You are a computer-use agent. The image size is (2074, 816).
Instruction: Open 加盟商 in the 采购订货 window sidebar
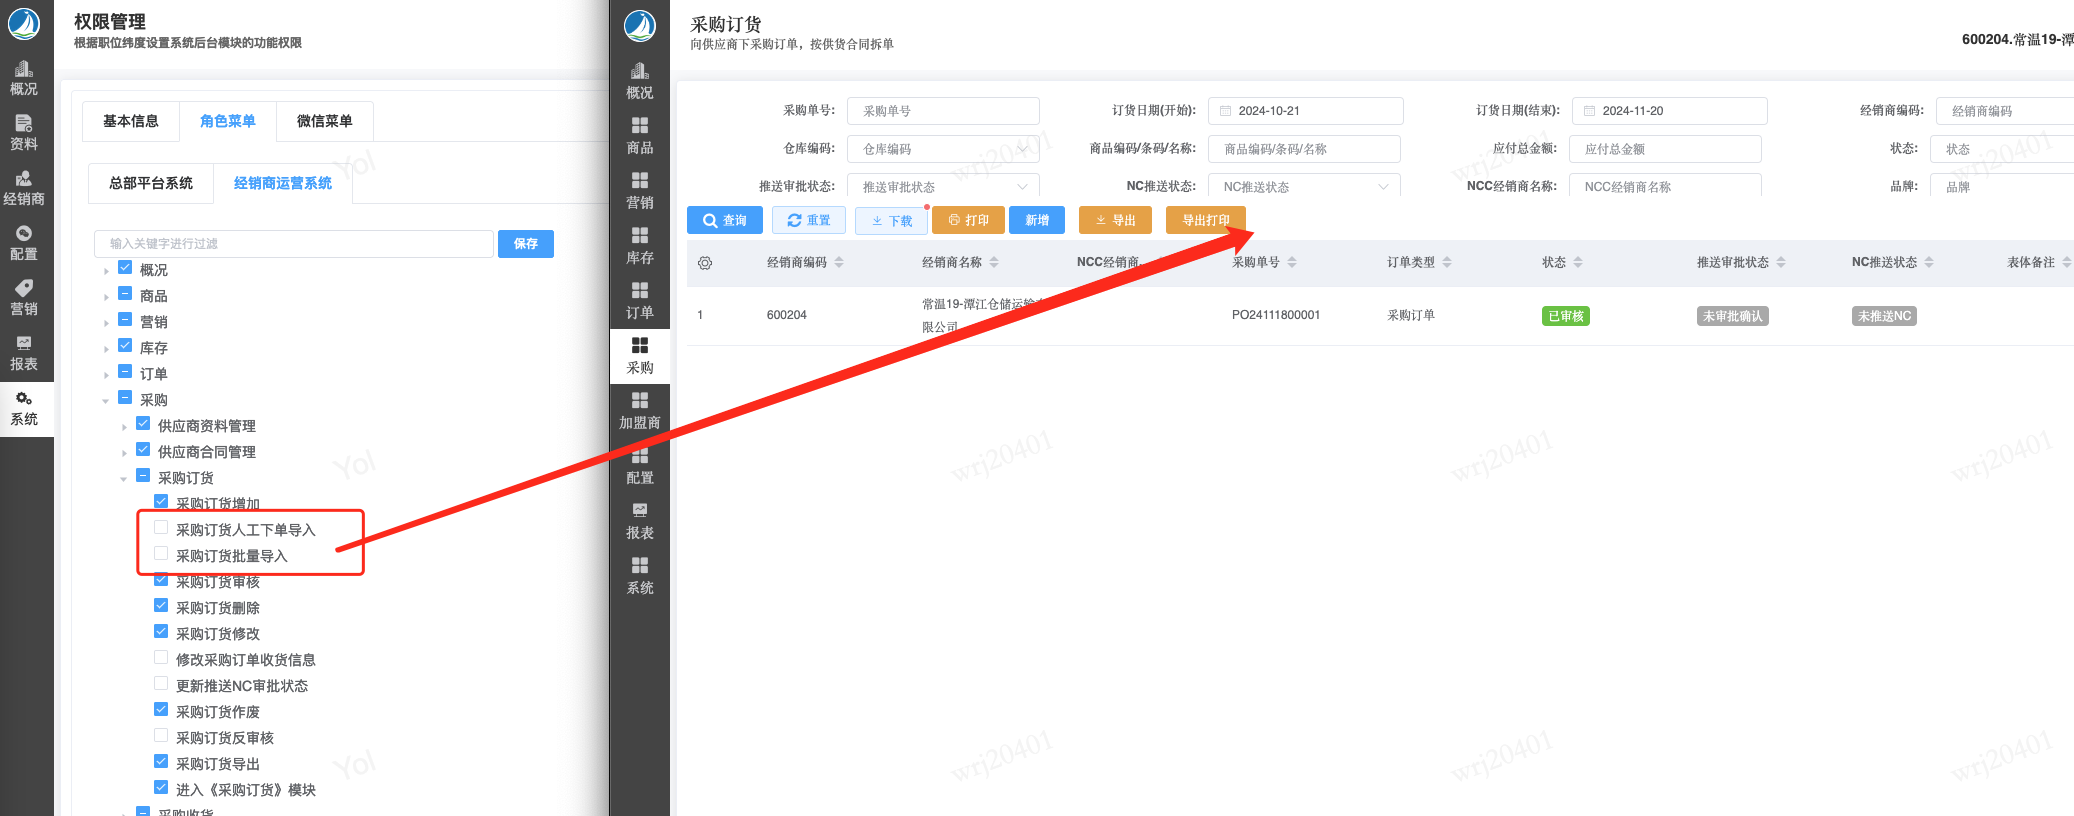(640, 412)
